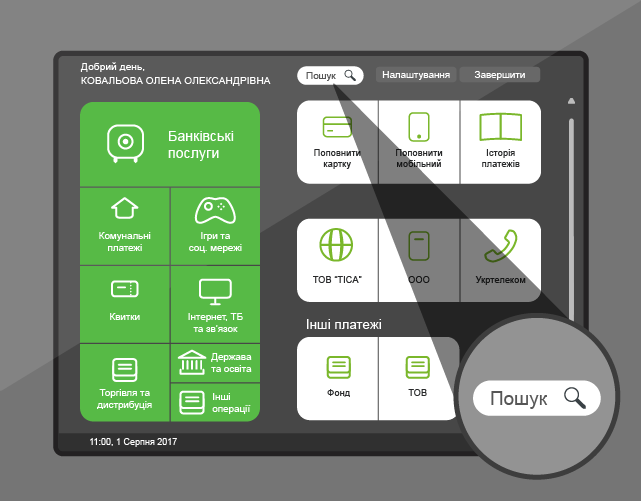Click the Завершити button
Viewport: 641px width, 501px height.
click(500, 75)
